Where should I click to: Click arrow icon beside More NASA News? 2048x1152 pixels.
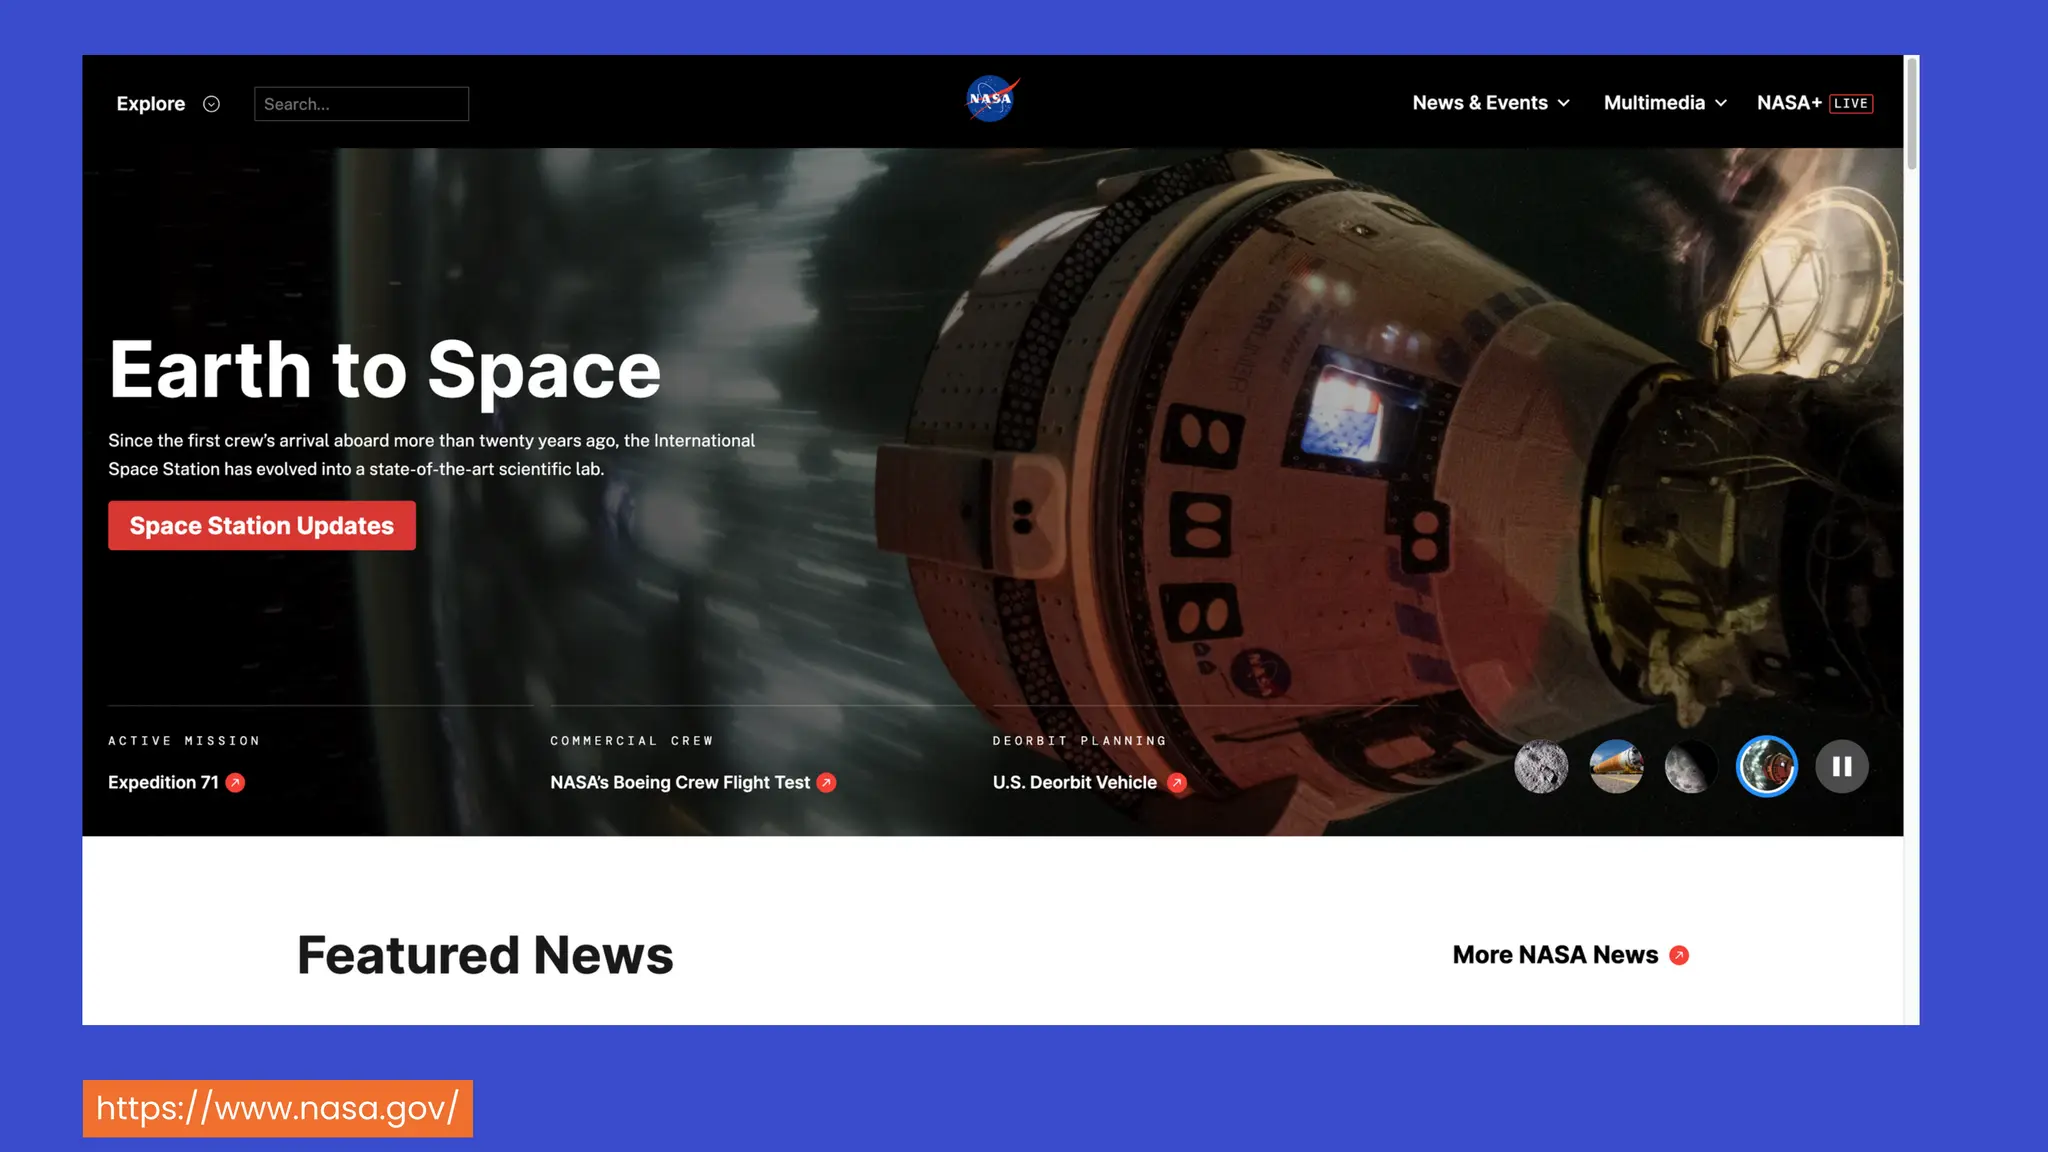(x=1679, y=955)
